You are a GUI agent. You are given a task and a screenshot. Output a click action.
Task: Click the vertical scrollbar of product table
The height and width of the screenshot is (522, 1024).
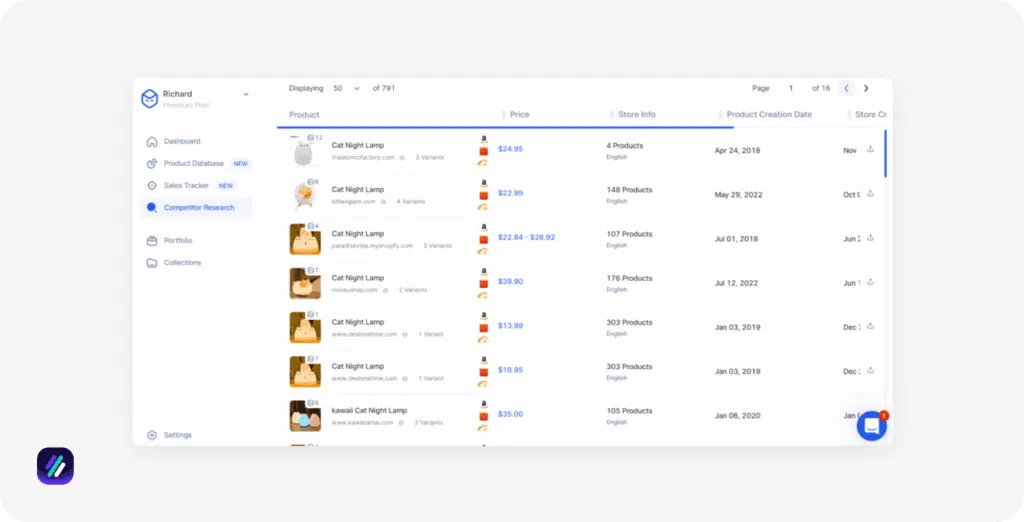pyautogui.click(x=886, y=154)
